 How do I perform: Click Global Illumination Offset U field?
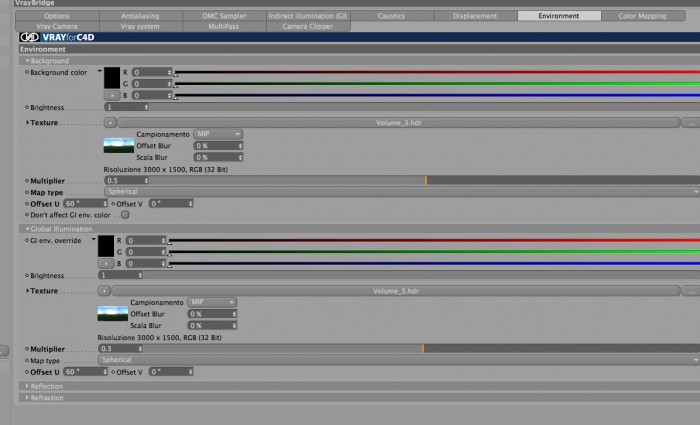(x=85, y=371)
